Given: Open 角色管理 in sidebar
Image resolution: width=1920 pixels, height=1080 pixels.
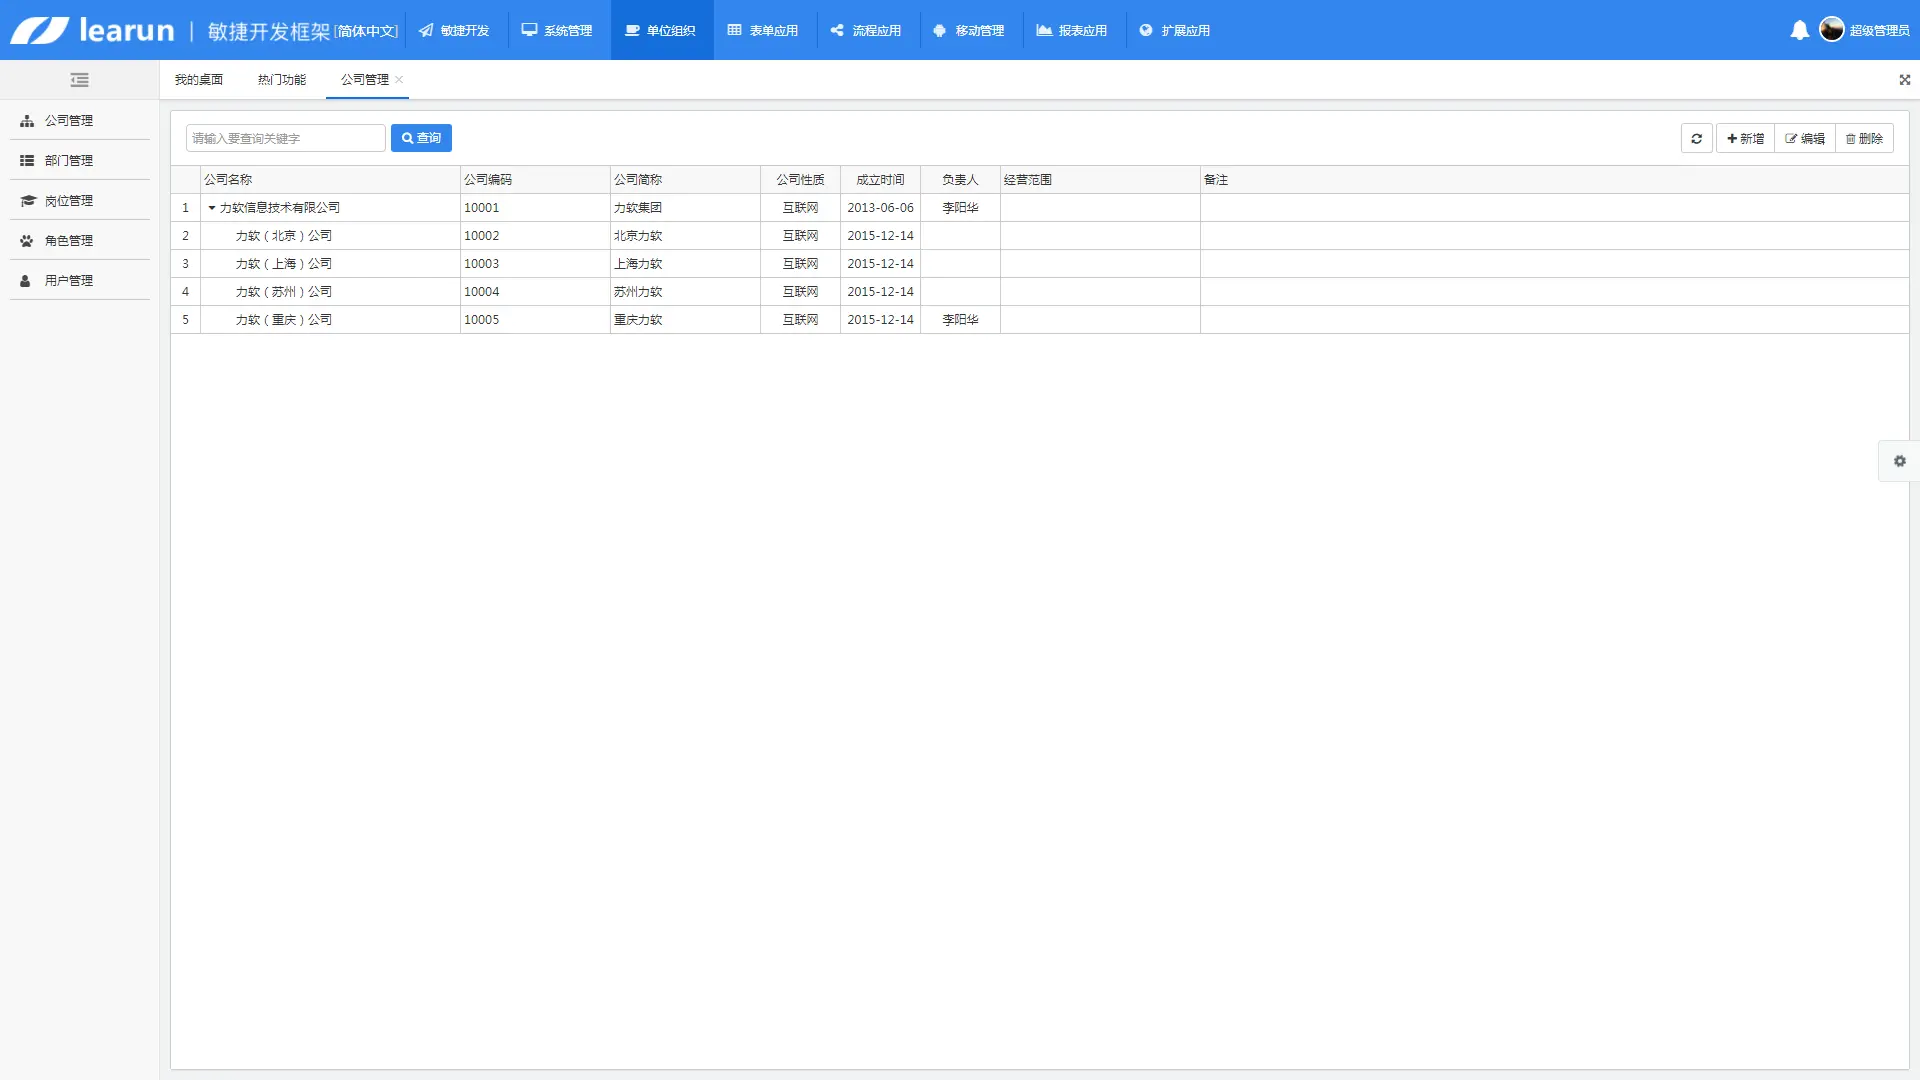Looking at the screenshot, I should (68, 240).
